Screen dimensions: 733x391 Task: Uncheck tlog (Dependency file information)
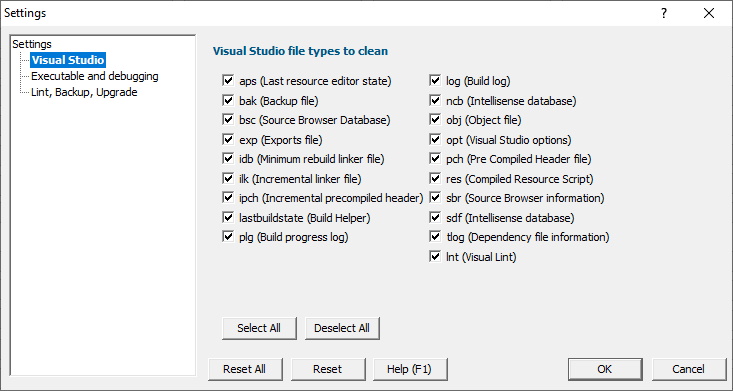point(435,237)
